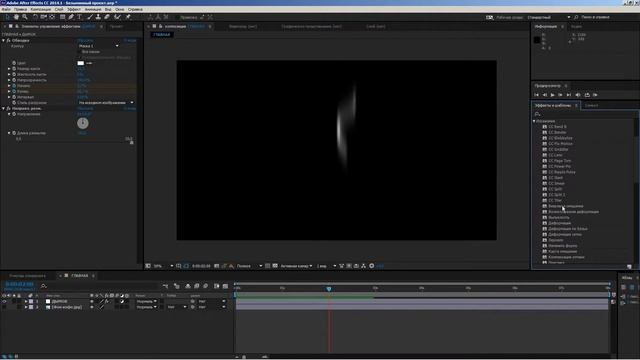Open the fifth menu bar item (Effect)
Screen dimensions: 640x360
74,9
